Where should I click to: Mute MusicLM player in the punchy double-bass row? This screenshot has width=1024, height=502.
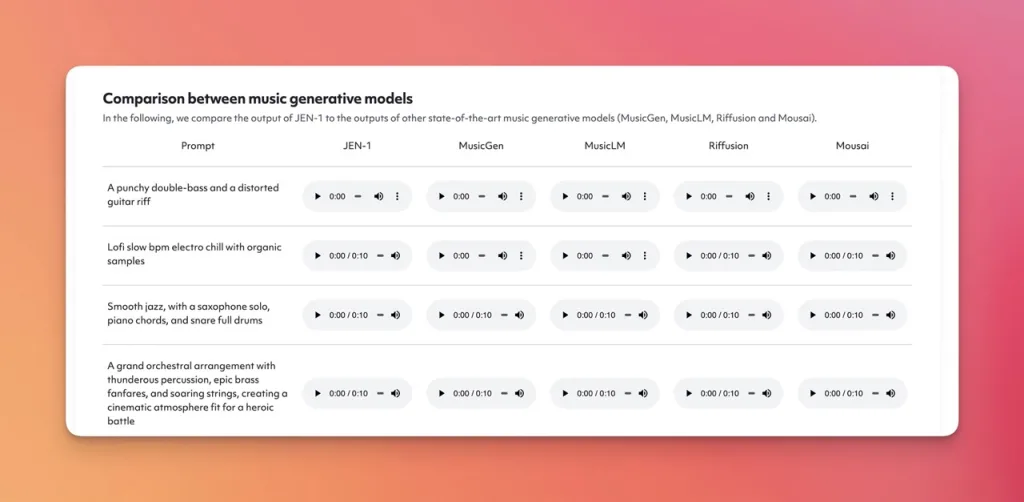tap(626, 197)
